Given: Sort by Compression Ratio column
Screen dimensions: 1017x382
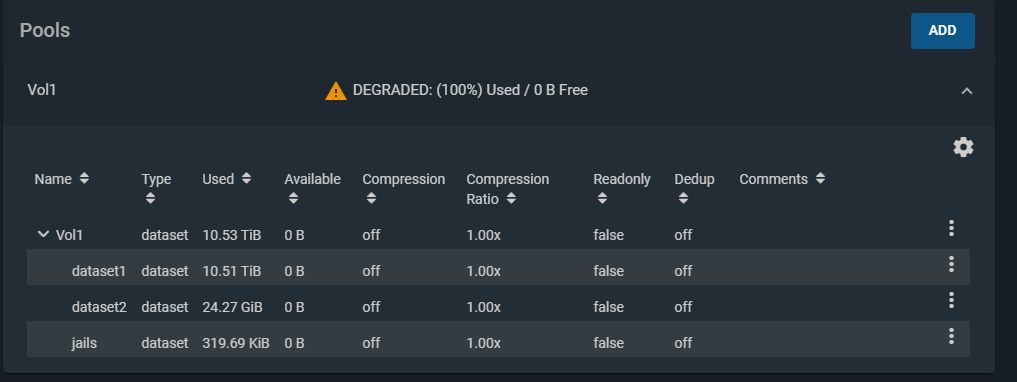Looking at the screenshot, I should 511,198.
